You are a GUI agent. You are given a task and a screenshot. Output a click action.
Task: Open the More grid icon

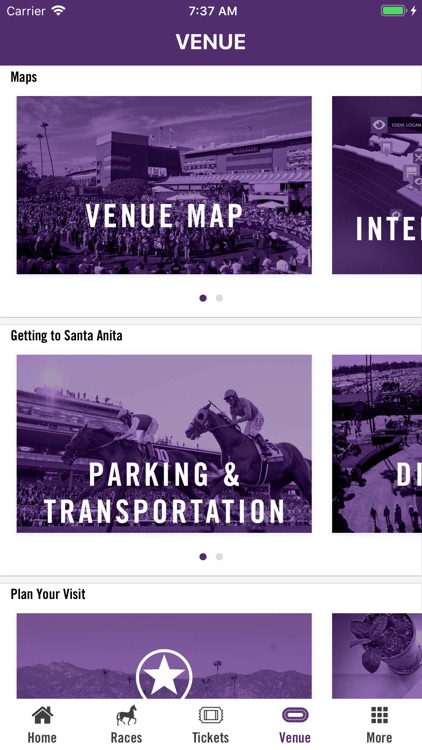[379, 716]
